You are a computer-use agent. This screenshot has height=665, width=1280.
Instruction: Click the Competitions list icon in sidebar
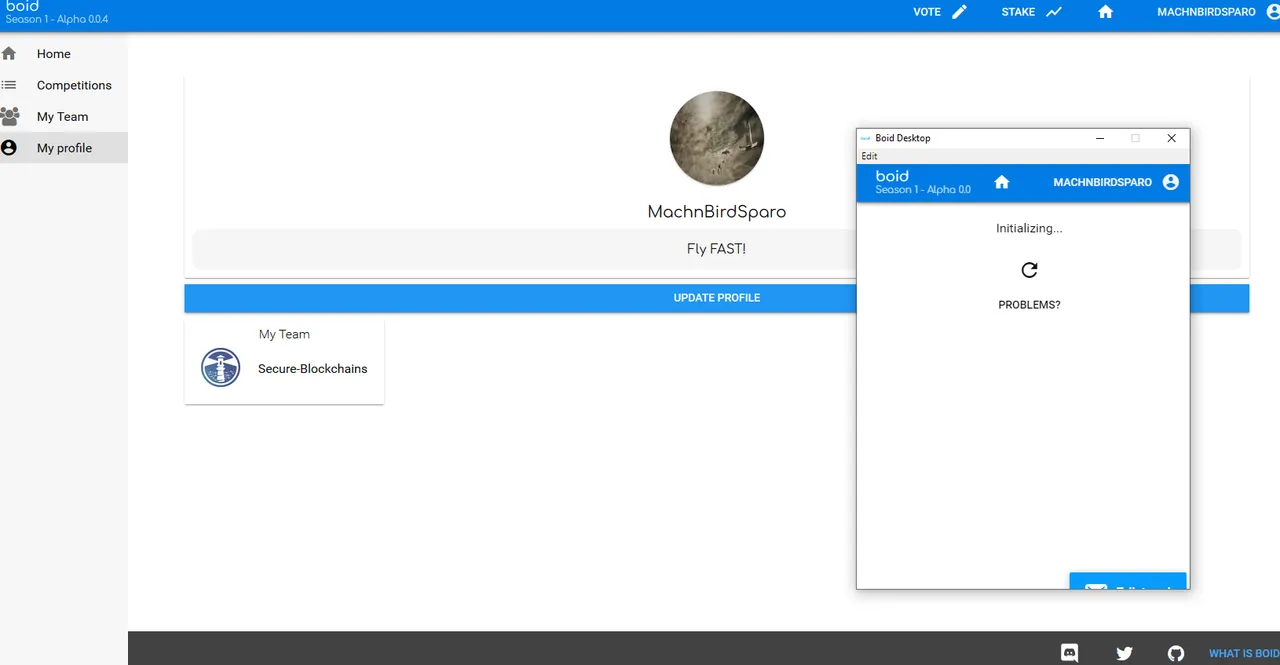point(9,85)
